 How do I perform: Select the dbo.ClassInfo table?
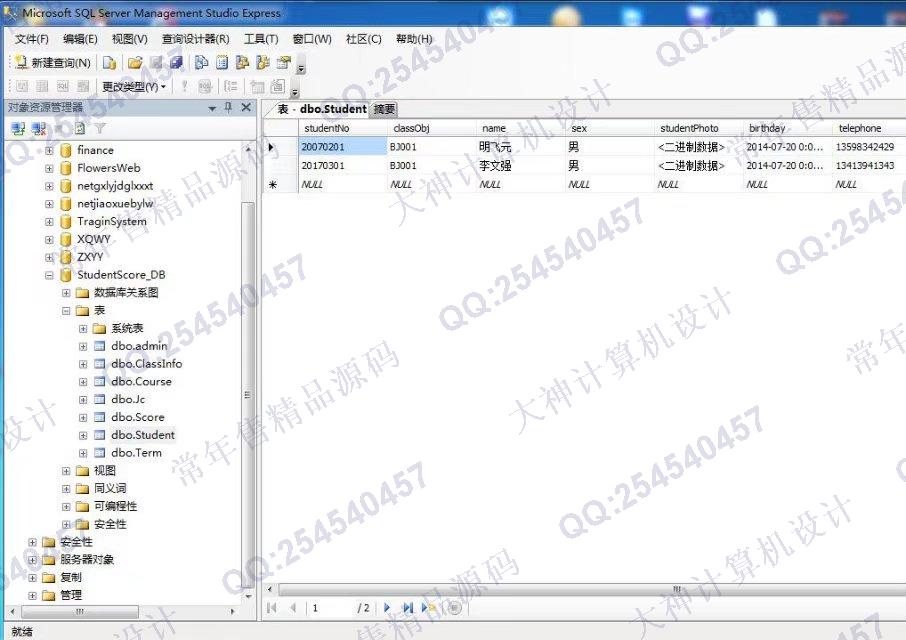(146, 363)
